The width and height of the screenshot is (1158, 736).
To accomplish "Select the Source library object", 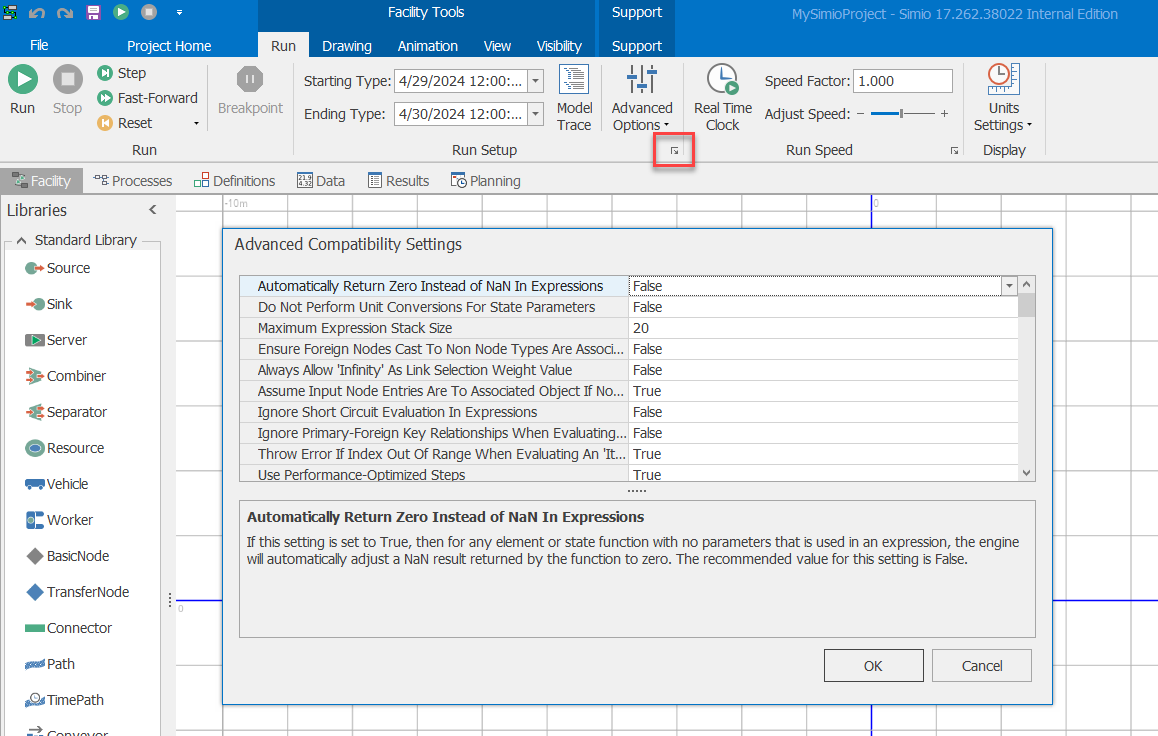I will (x=58, y=268).
